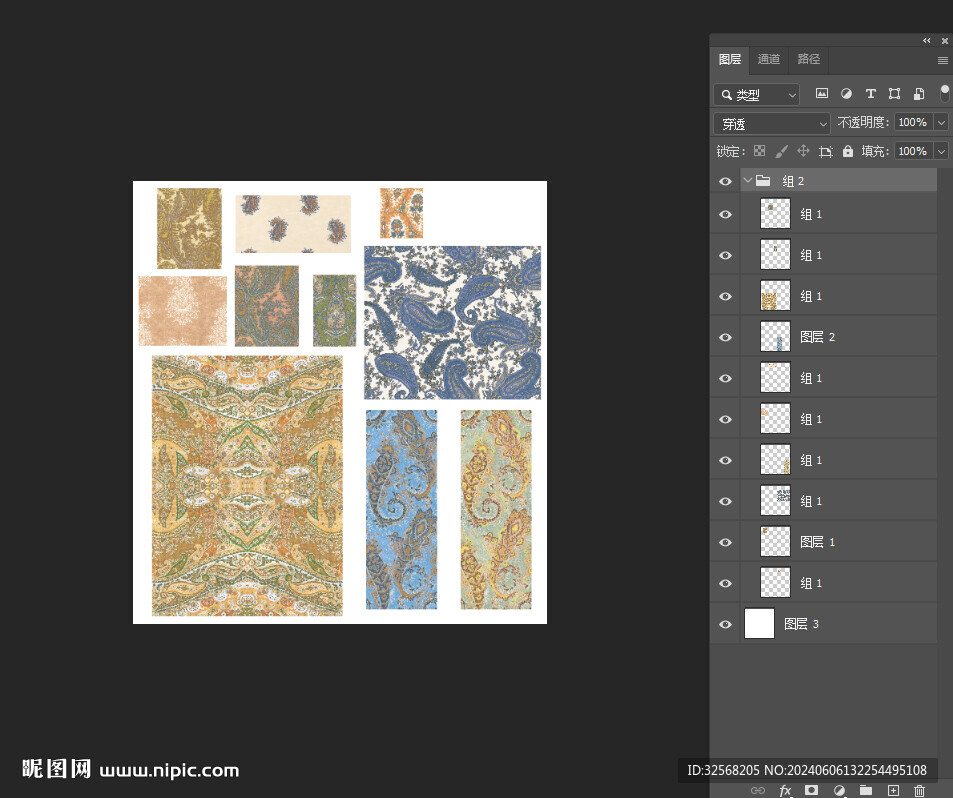Image resolution: width=953 pixels, height=798 pixels.
Task: Lock layer position move icon
Action: click(803, 151)
